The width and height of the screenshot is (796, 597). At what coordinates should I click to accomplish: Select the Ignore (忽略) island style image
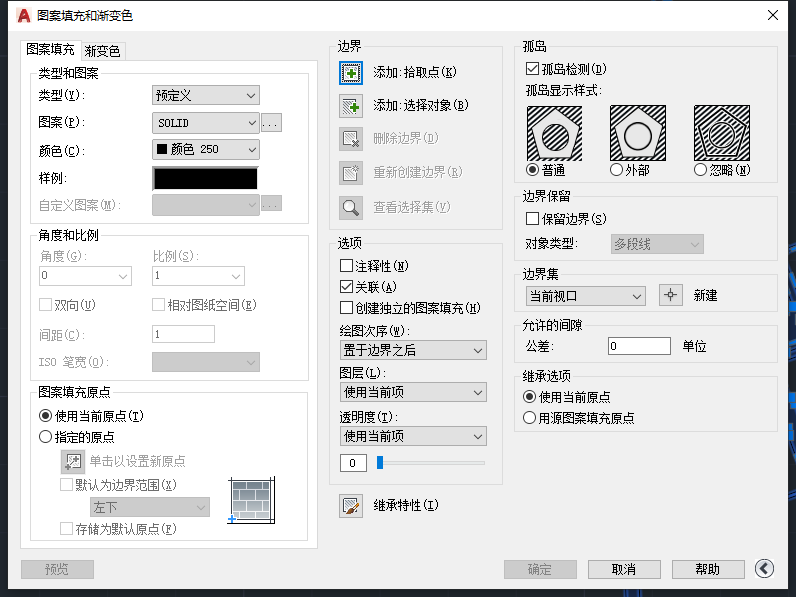pos(721,133)
